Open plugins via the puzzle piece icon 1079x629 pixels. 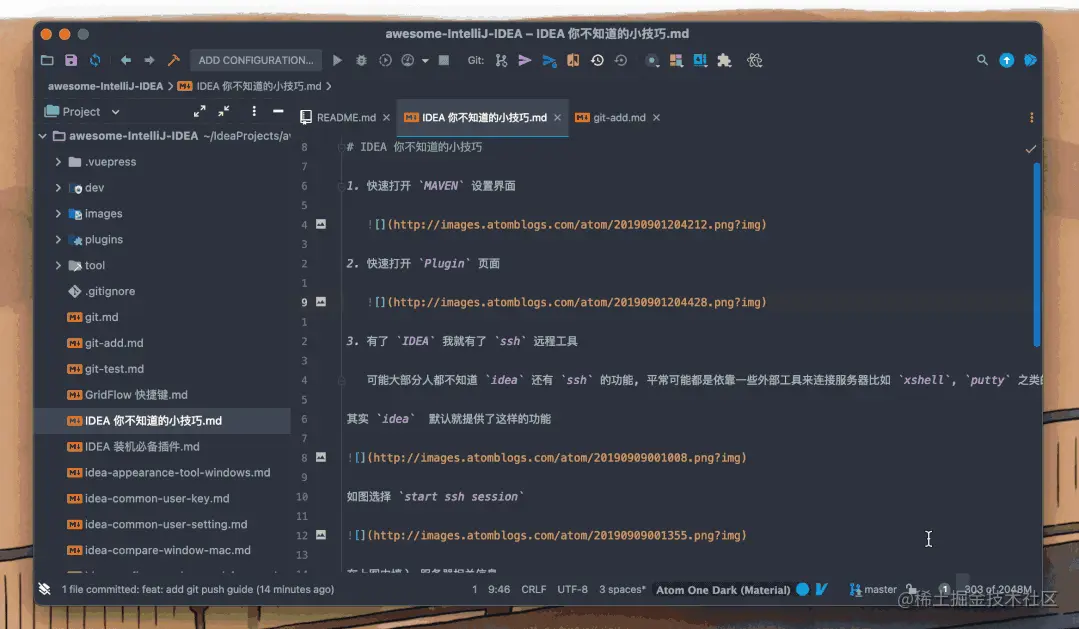pyautogui.click(x=724, y=61)
